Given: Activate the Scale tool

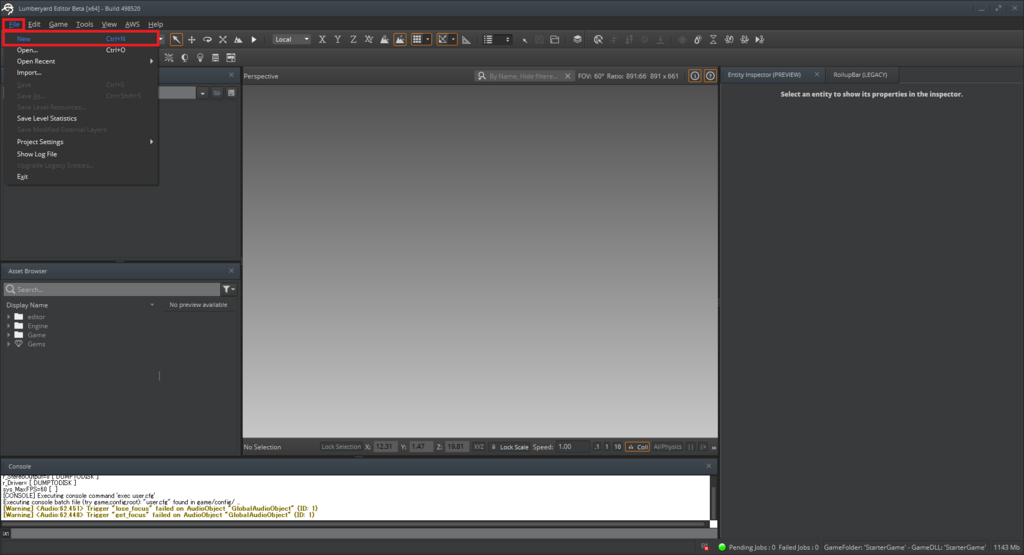Looking at the screenshot, I should click(223, 40).
